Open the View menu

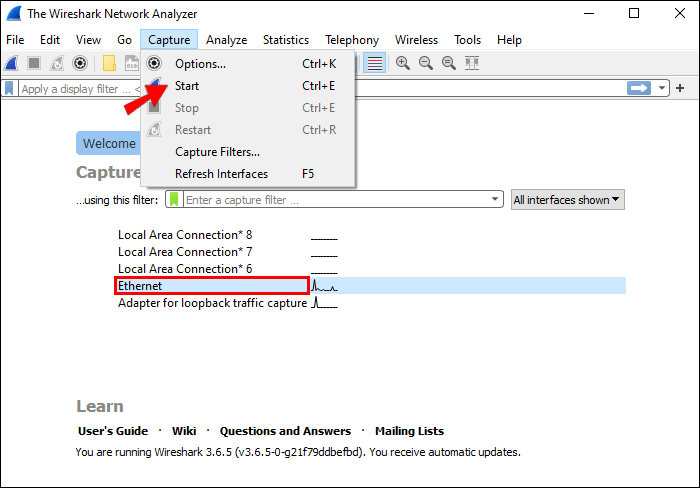(88, 40)
